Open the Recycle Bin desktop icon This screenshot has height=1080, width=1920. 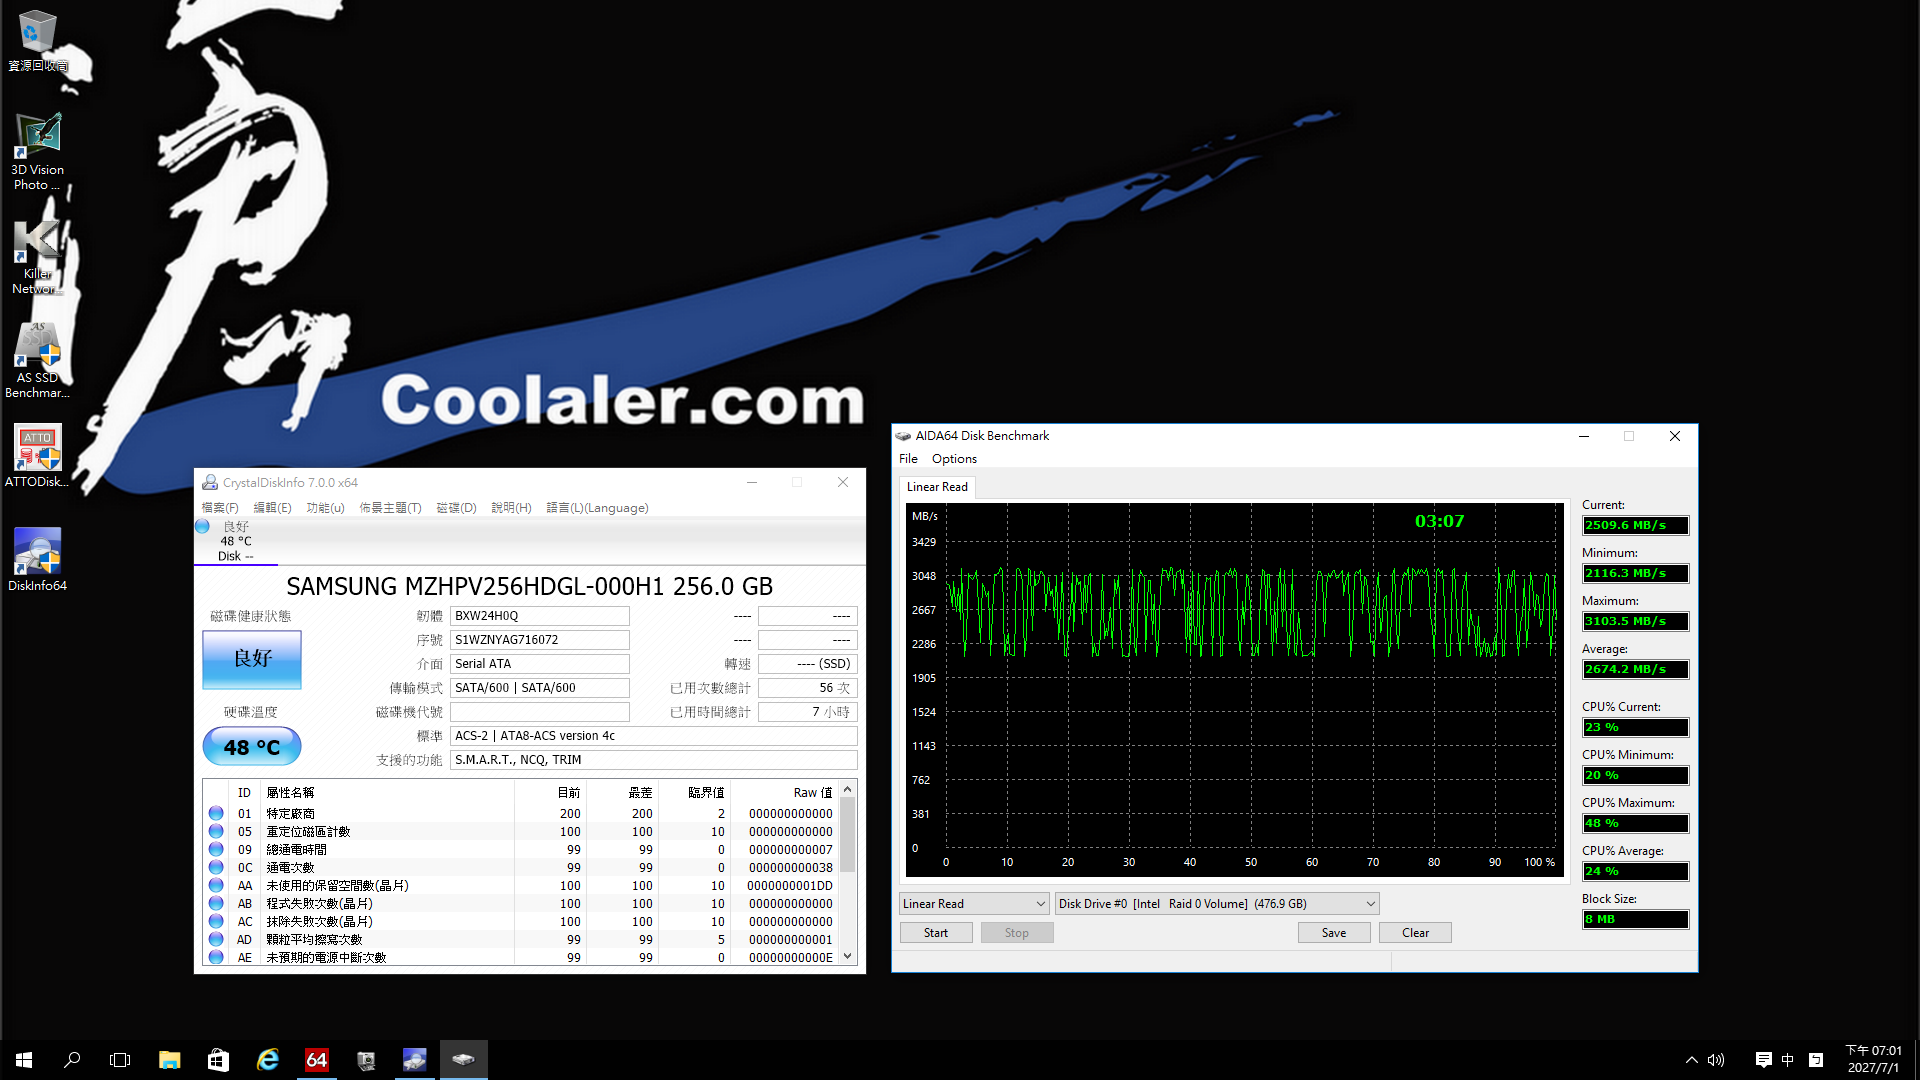pos(37,40)
